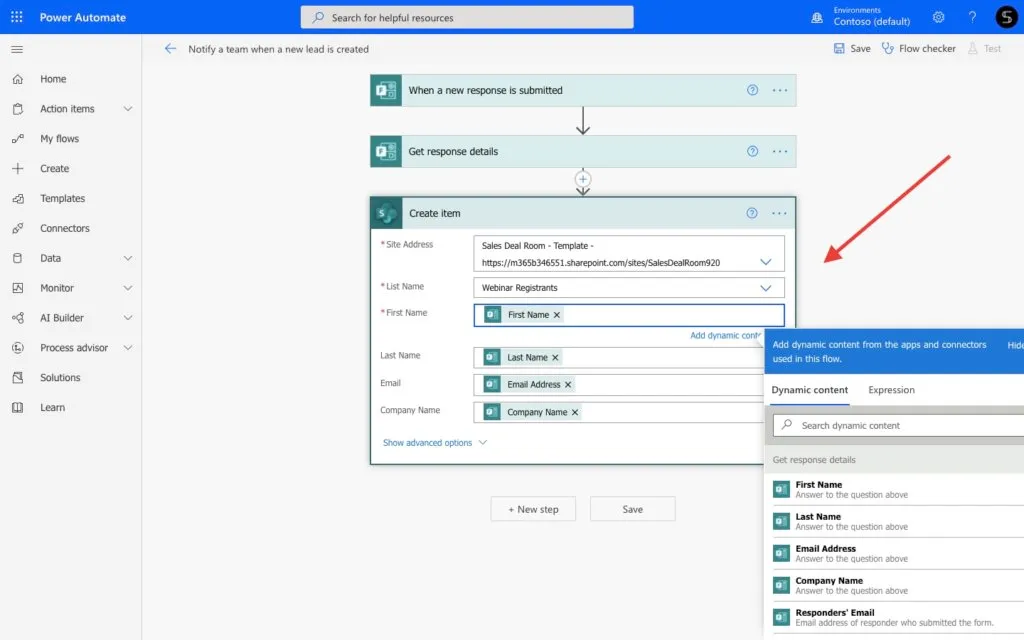Open the app launcher waffle icon
Viewport: 1024px width, 640px height.
tap(17, 17)
